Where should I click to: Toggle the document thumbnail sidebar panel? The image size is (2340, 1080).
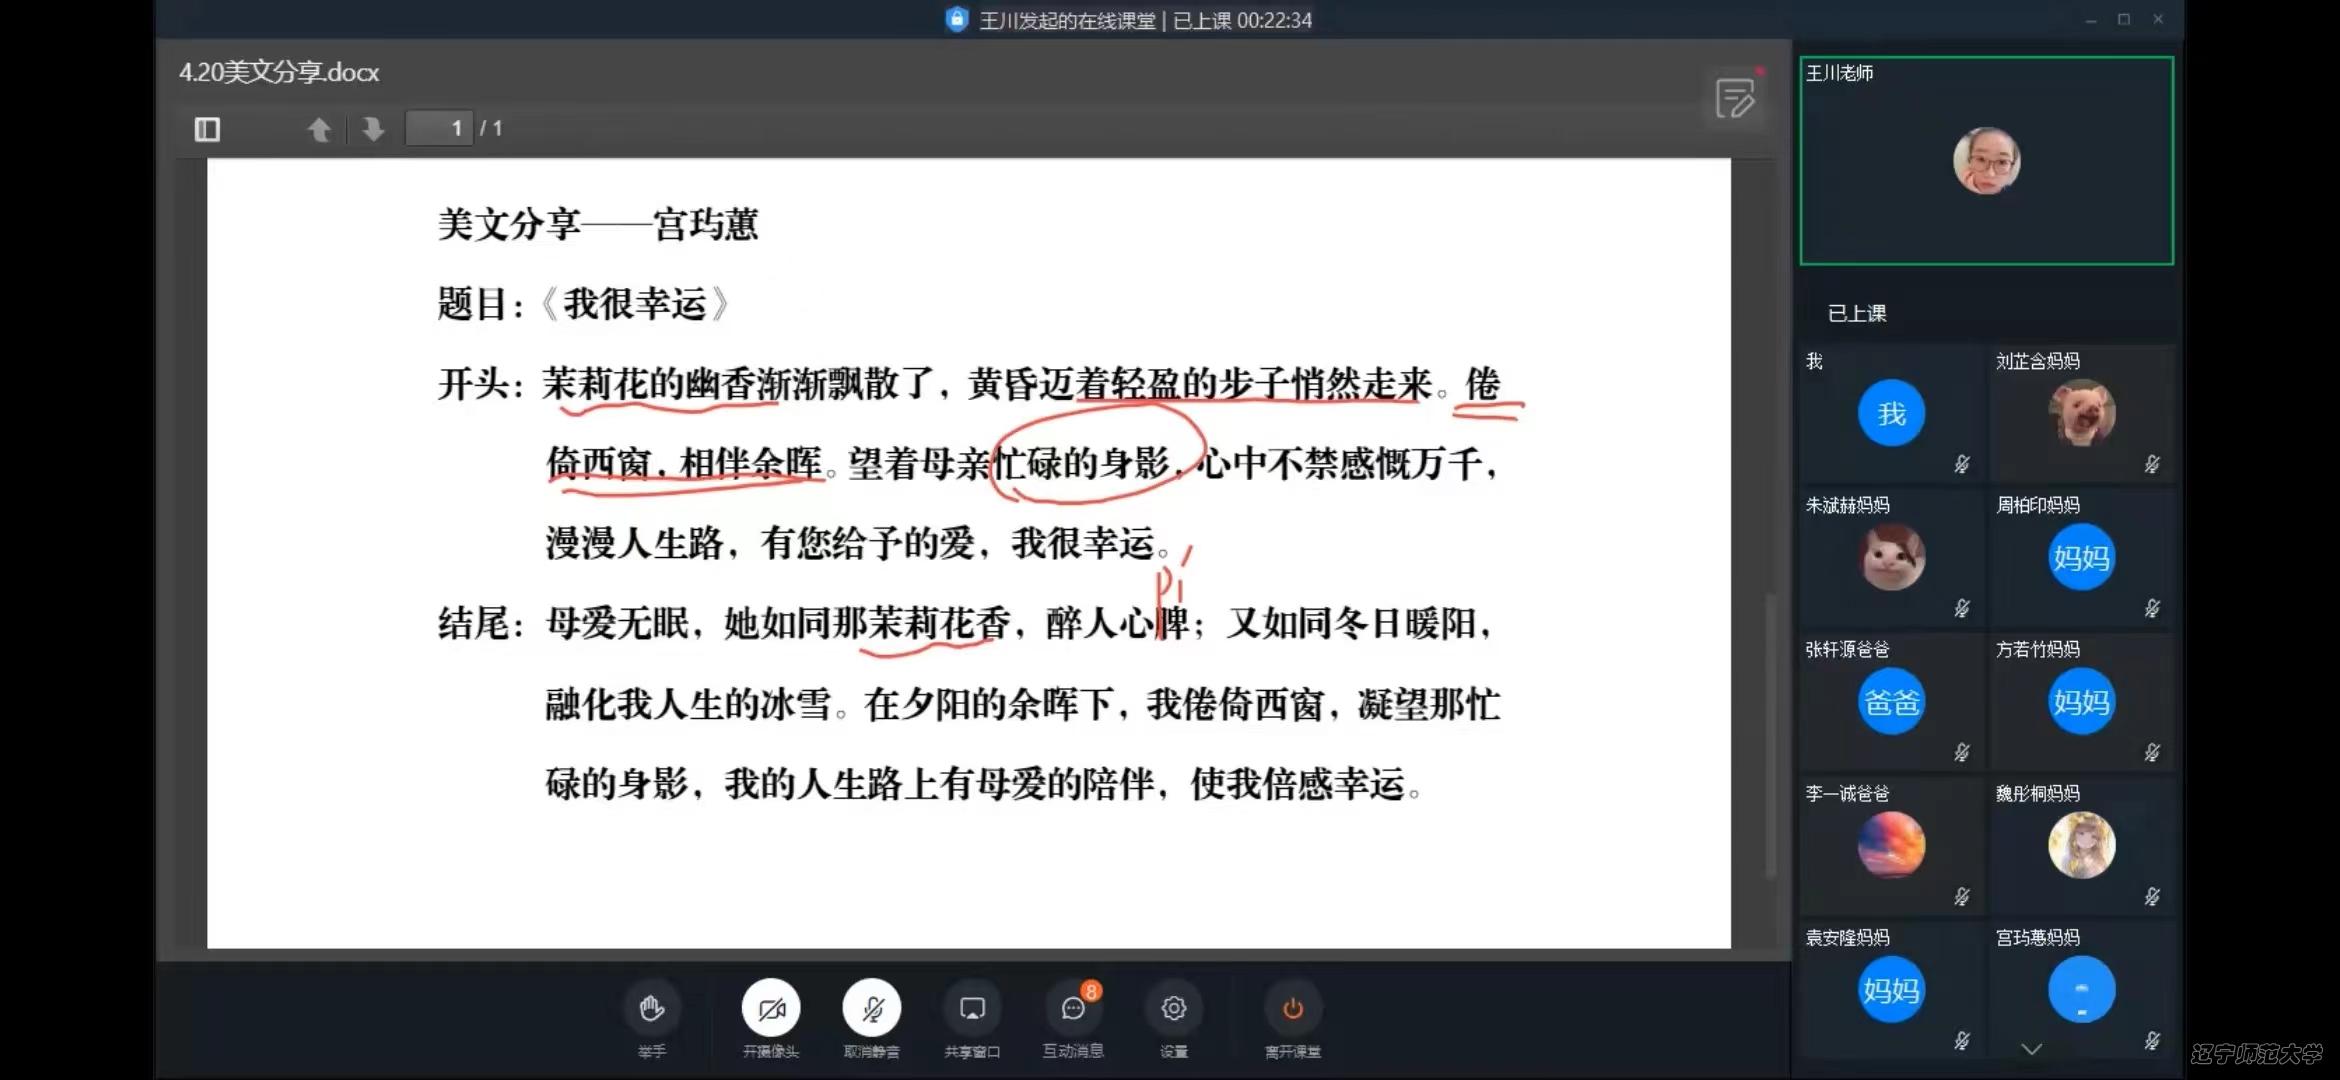(207, 128)
